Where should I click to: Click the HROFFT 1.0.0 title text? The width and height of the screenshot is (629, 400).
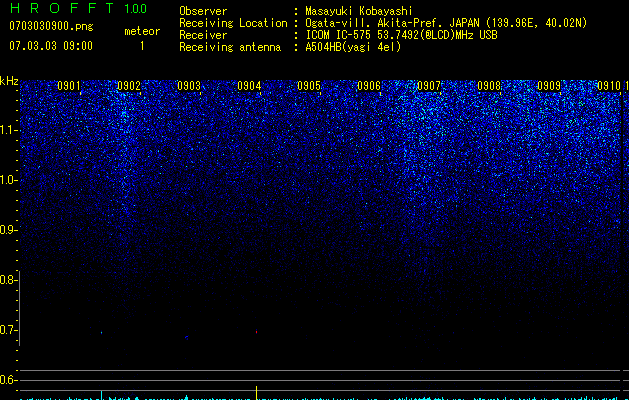coord(79,8)
